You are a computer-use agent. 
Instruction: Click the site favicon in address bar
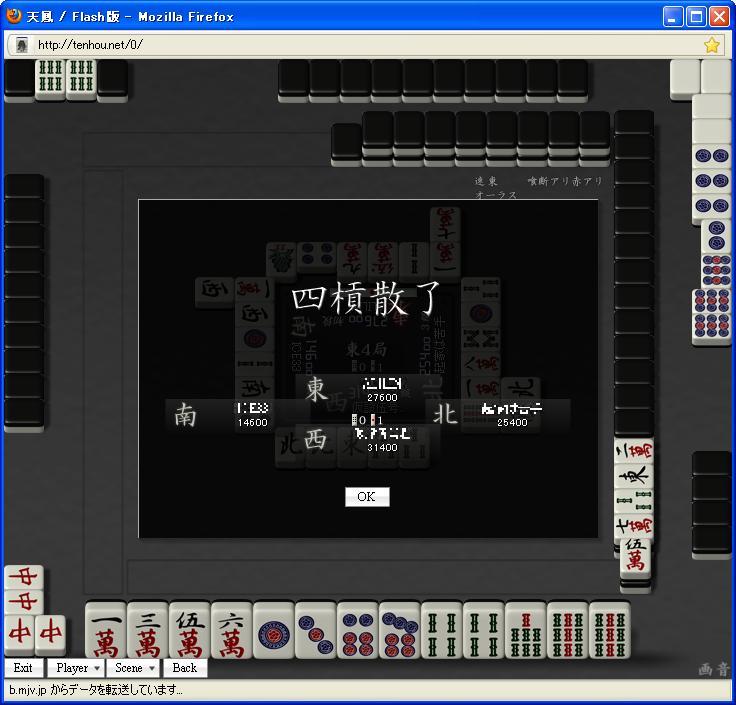[22, 45]
